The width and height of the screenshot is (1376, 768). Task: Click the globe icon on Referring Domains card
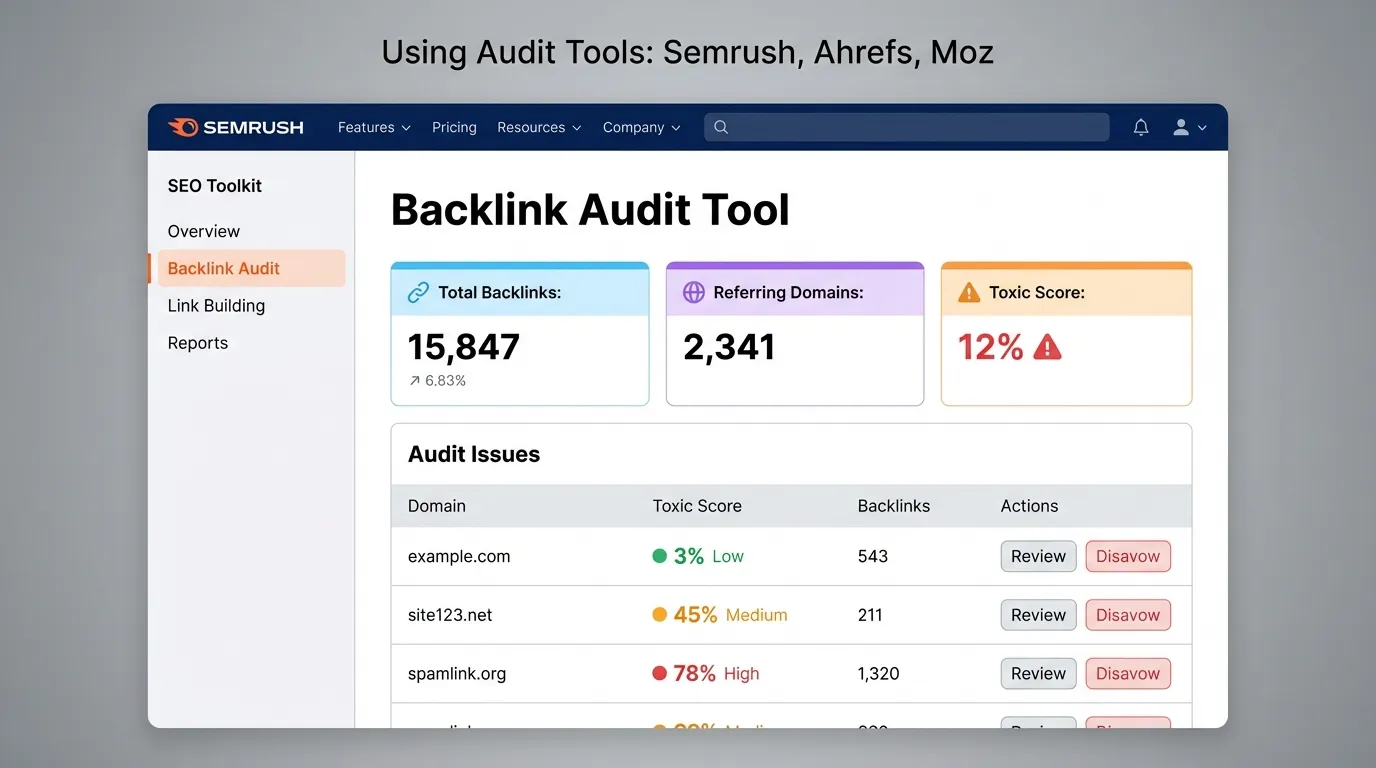(x=693, y=292)
